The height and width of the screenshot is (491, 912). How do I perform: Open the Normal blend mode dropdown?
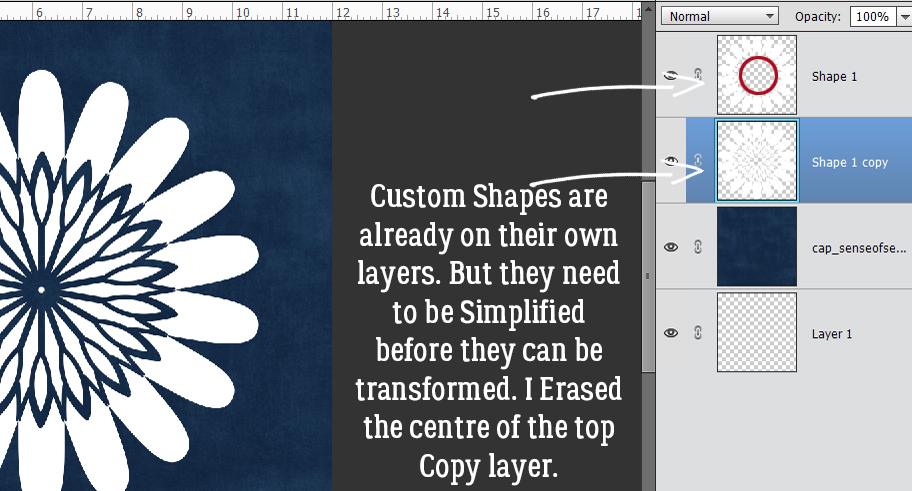[720, 16]
